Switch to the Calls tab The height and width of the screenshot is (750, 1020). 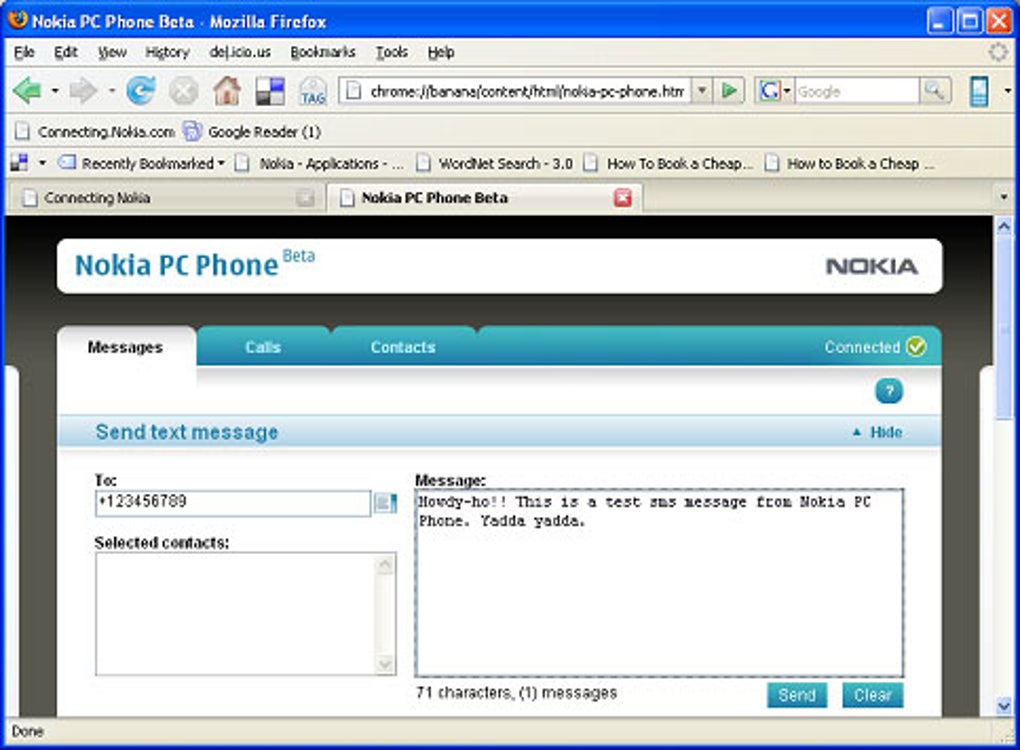click(263, 347)
